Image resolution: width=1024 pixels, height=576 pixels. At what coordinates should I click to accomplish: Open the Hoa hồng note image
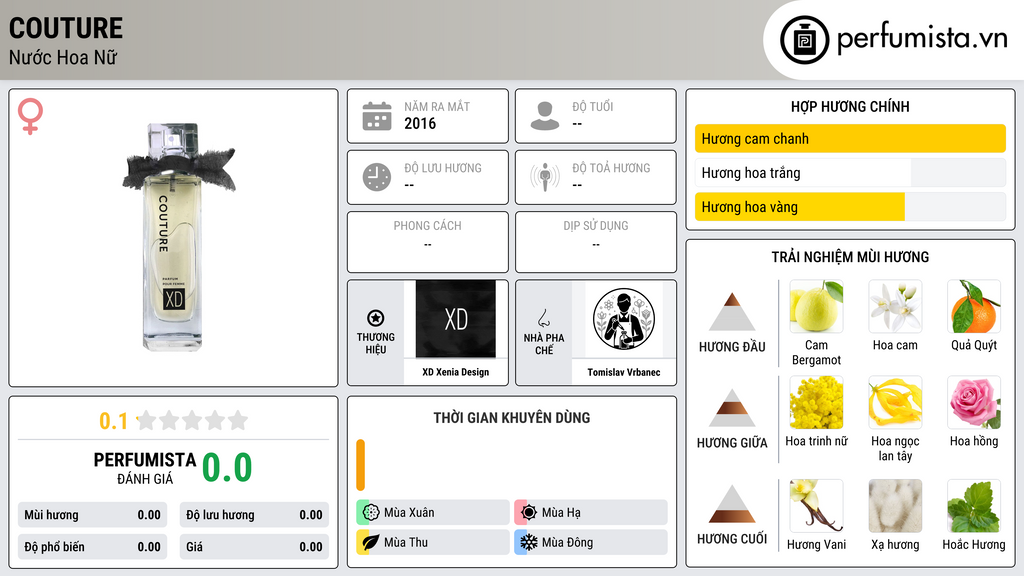pos(974,402)
